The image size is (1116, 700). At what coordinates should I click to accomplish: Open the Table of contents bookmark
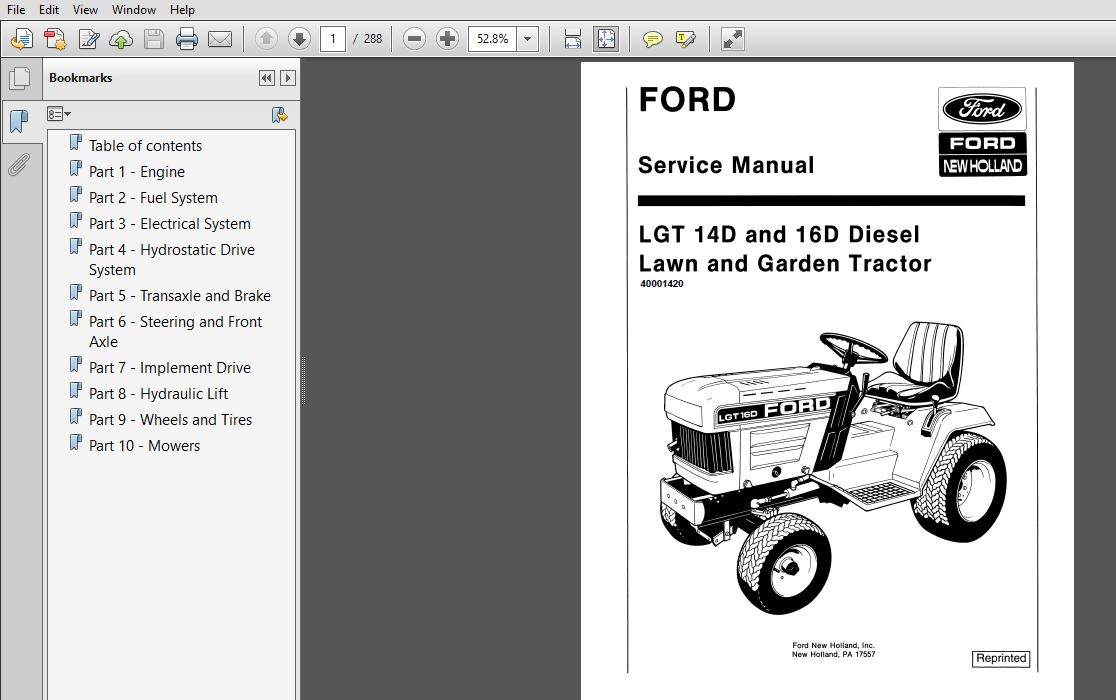(x=145, y=146)
